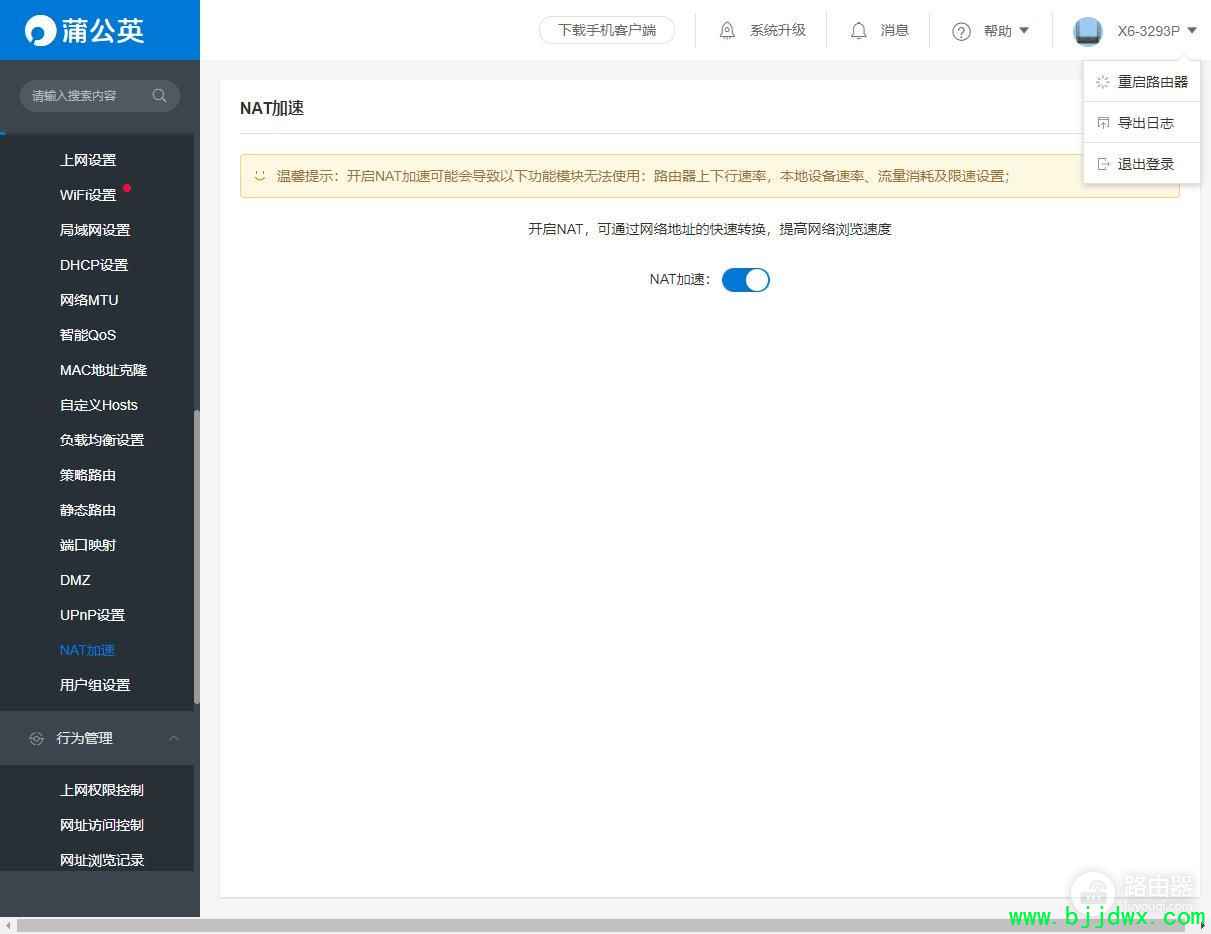The image size is (1211, 934).
Task: Click the 帮助 label in header
Action: pyautogui.click(x=998, y=31)
